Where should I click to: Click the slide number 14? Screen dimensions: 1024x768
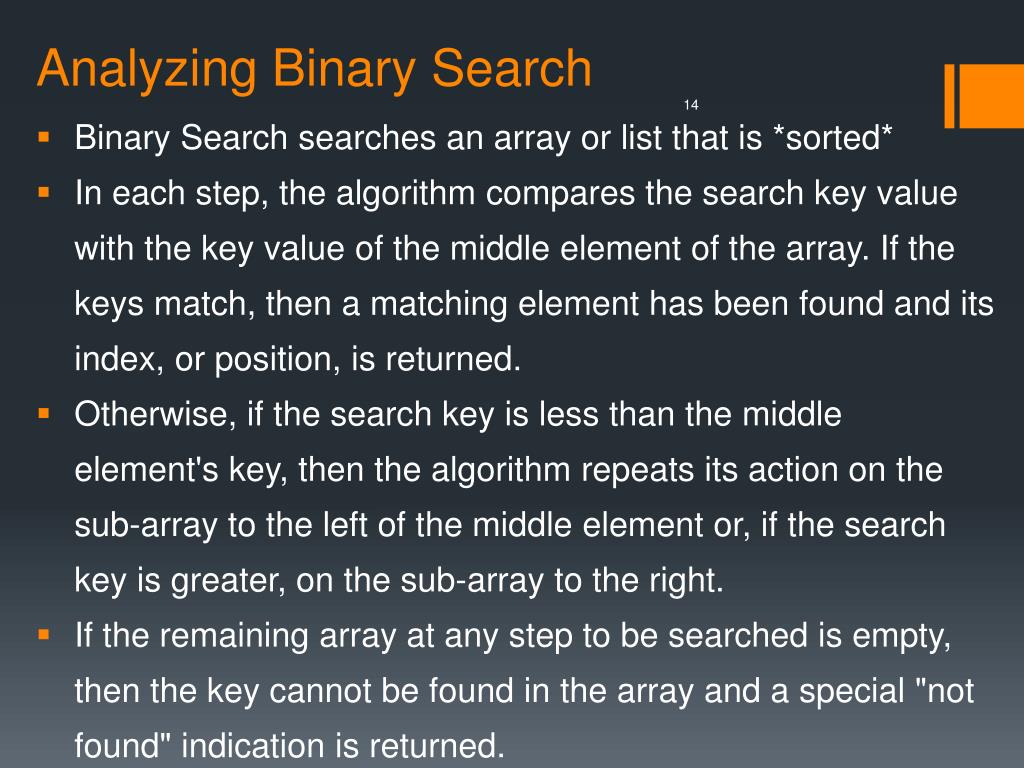click(x=691, y=105)
